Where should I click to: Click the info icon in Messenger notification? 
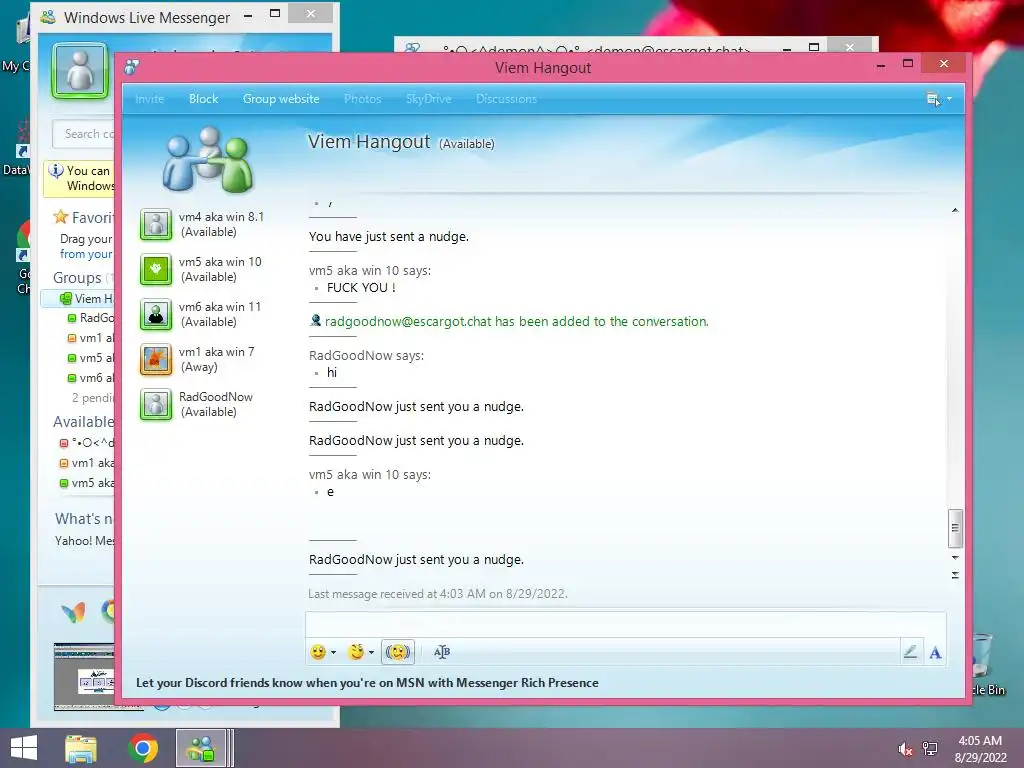56,171
